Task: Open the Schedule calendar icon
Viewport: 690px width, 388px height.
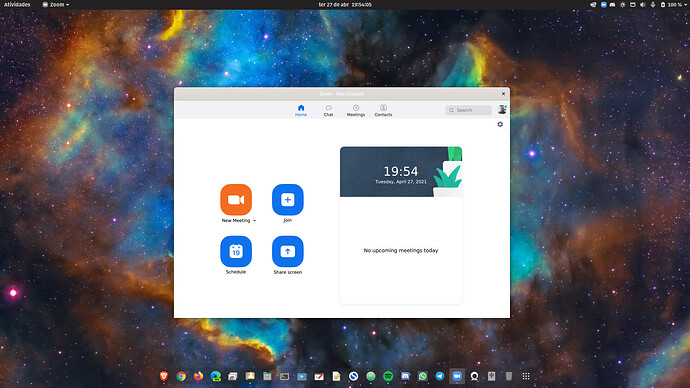Action: 236,251
